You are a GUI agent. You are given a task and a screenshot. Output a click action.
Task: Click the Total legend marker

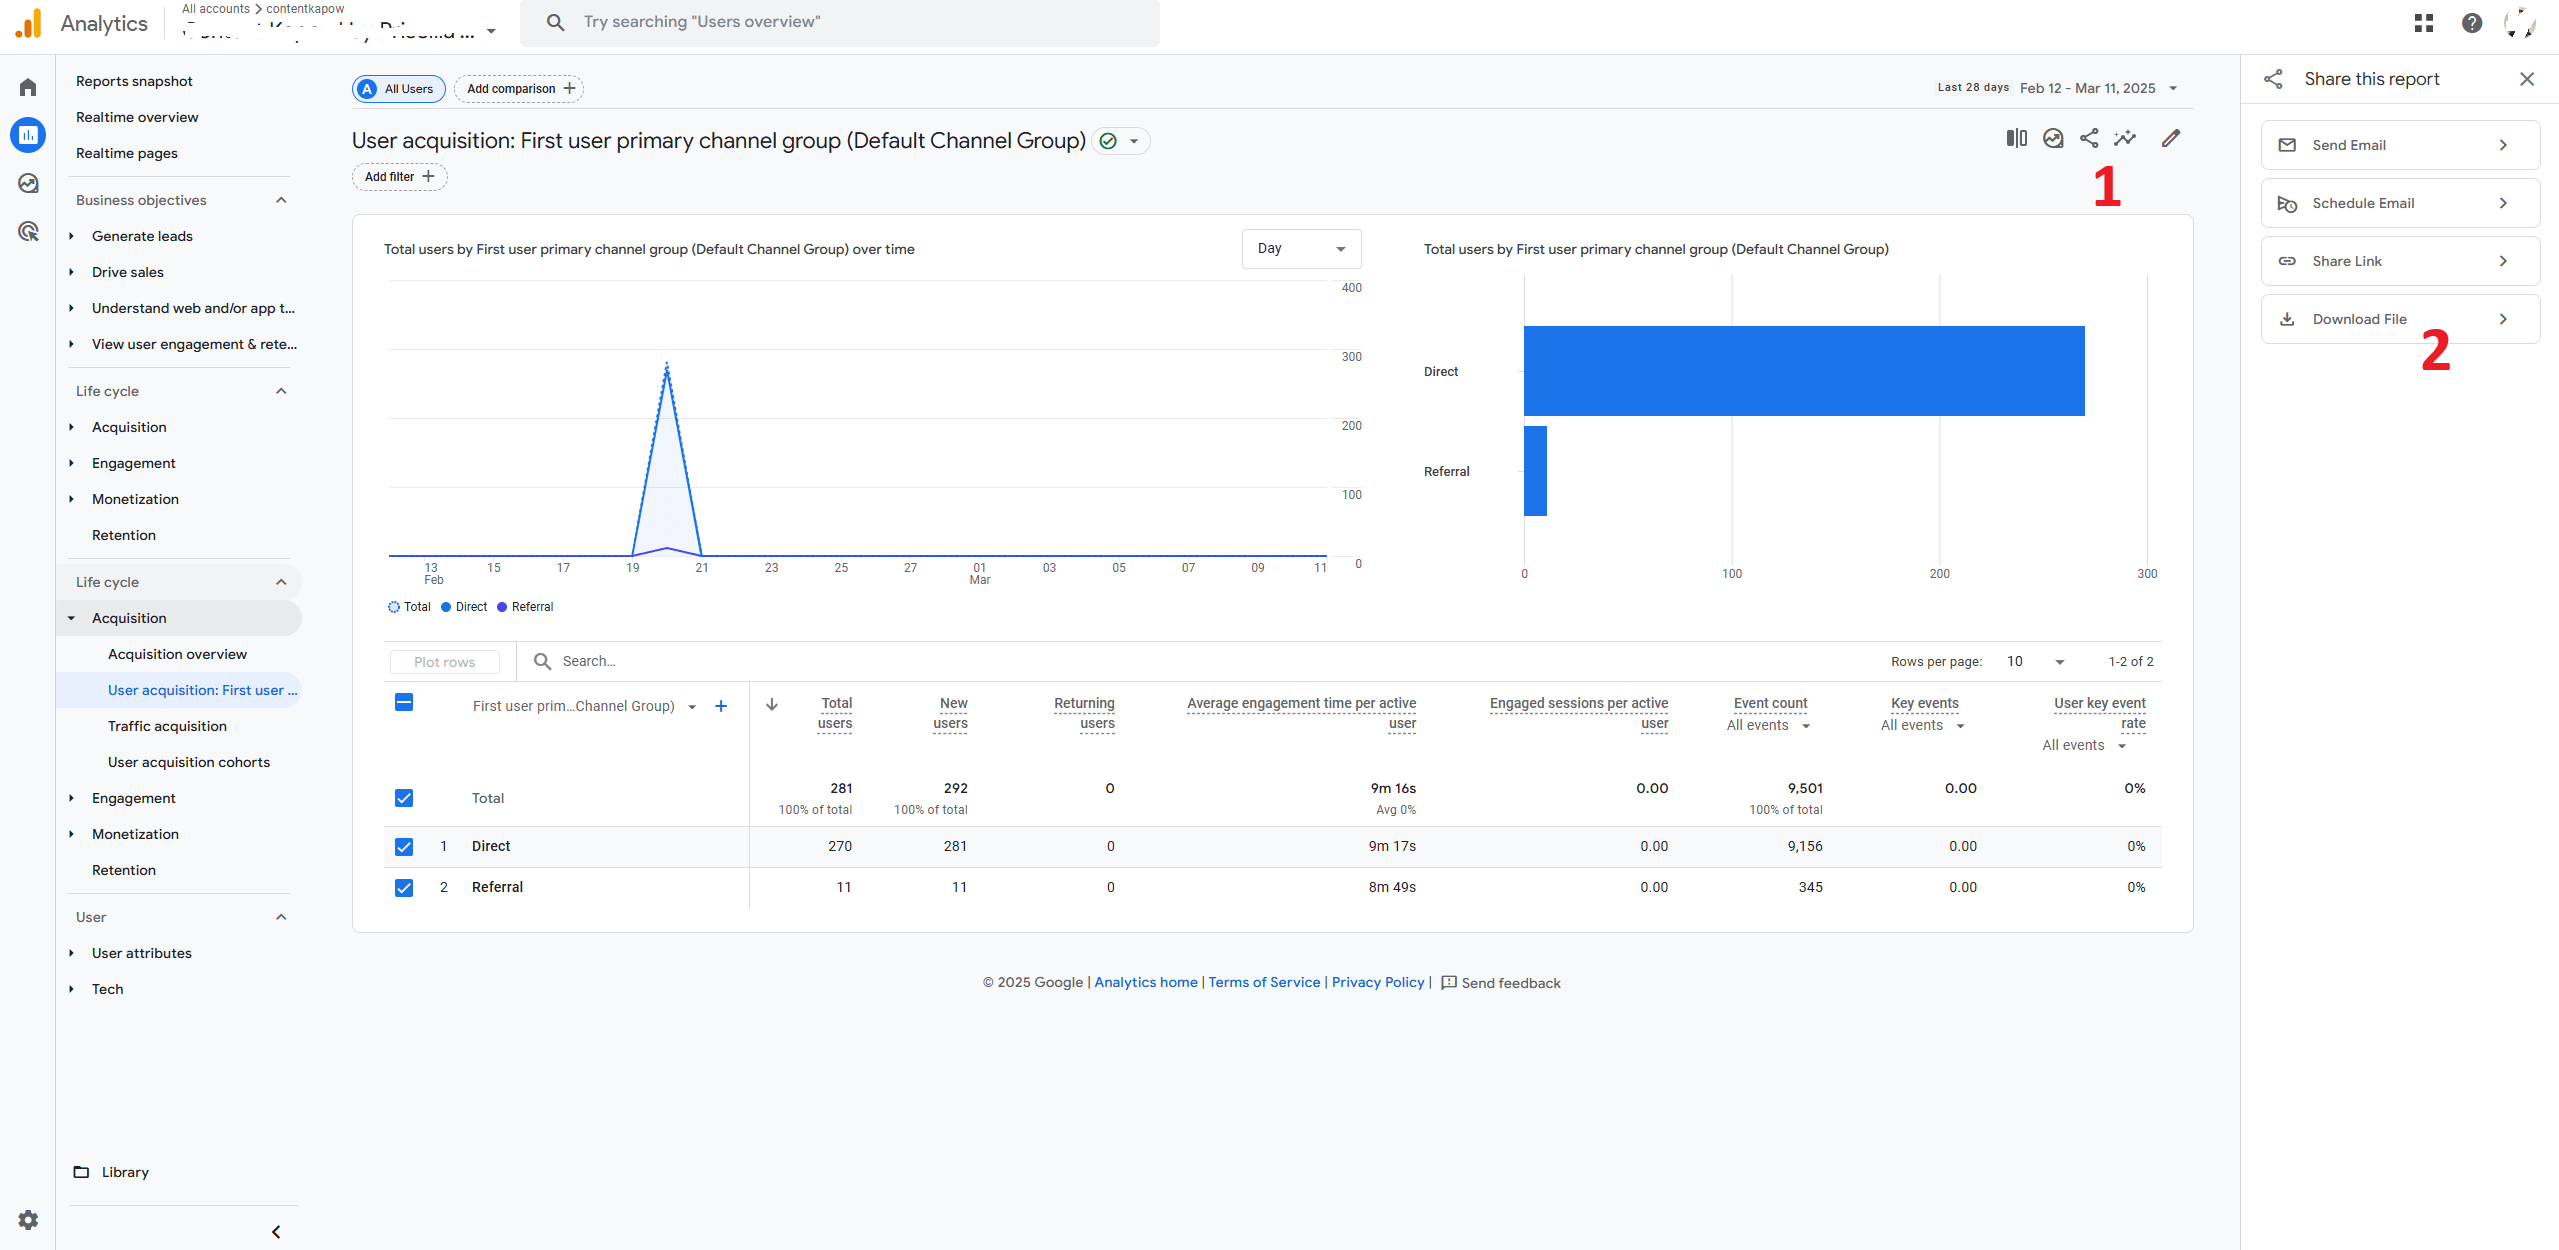coord(394,607)
